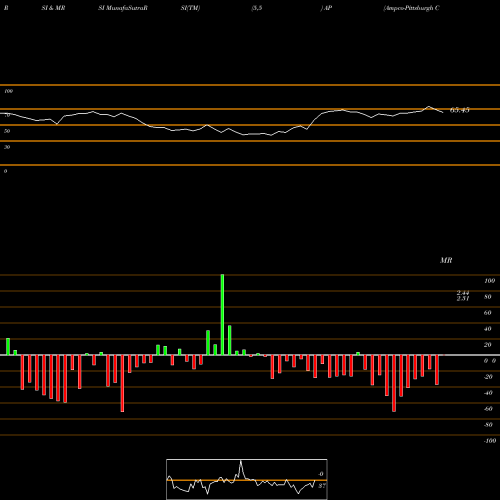Image resolution: width=500 pixels, height=500 pixels.
Task: Click the 'SI MunafaSutraR' header text
Action: 123,8
